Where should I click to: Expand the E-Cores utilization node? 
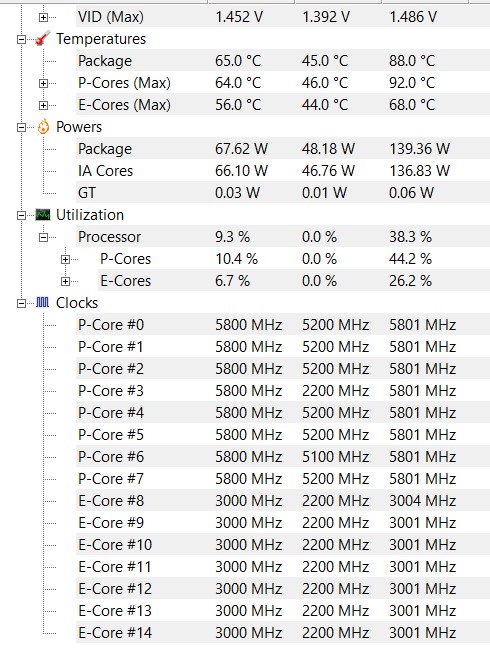(x=65, y=281)
